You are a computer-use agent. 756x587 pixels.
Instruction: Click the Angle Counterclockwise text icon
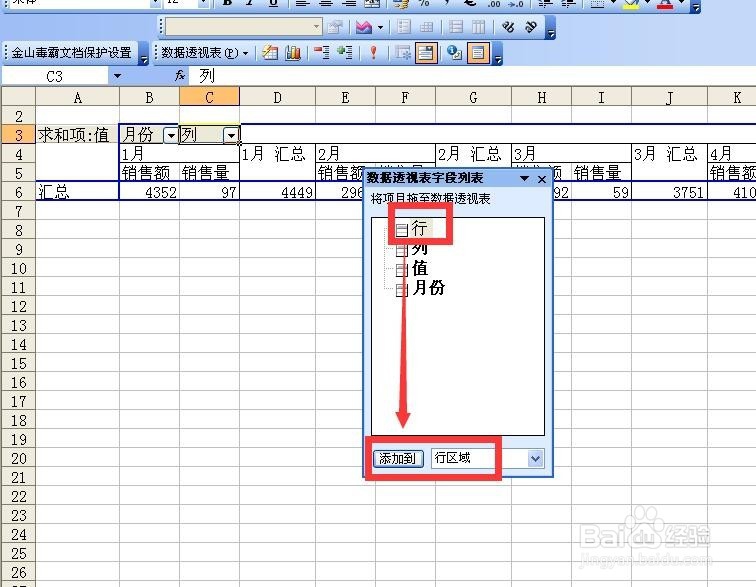tap(531, 27)
